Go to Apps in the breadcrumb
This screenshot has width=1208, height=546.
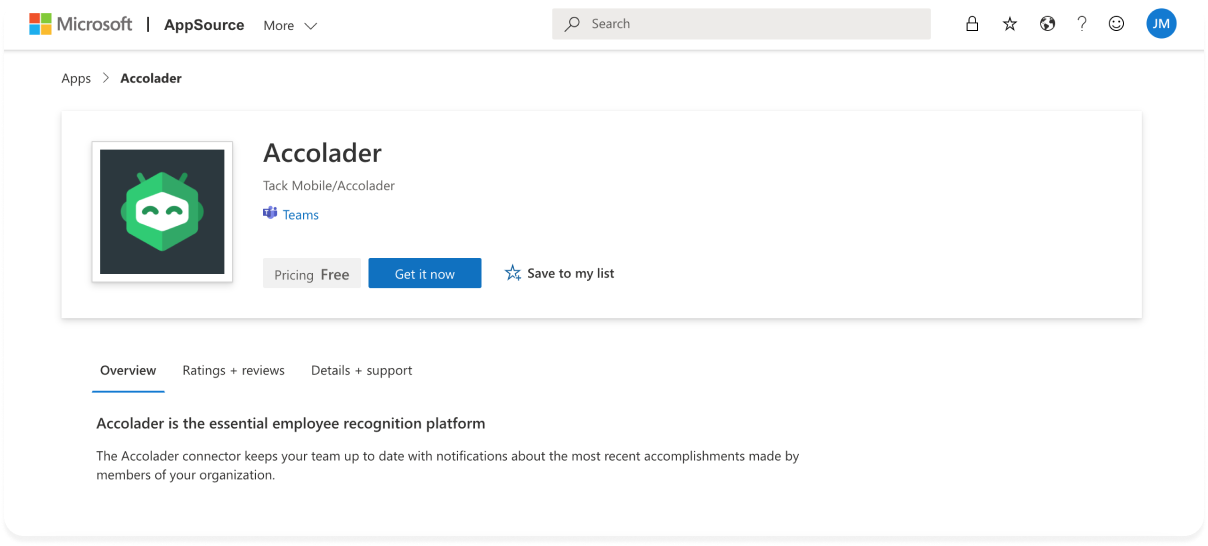[76, 78]
